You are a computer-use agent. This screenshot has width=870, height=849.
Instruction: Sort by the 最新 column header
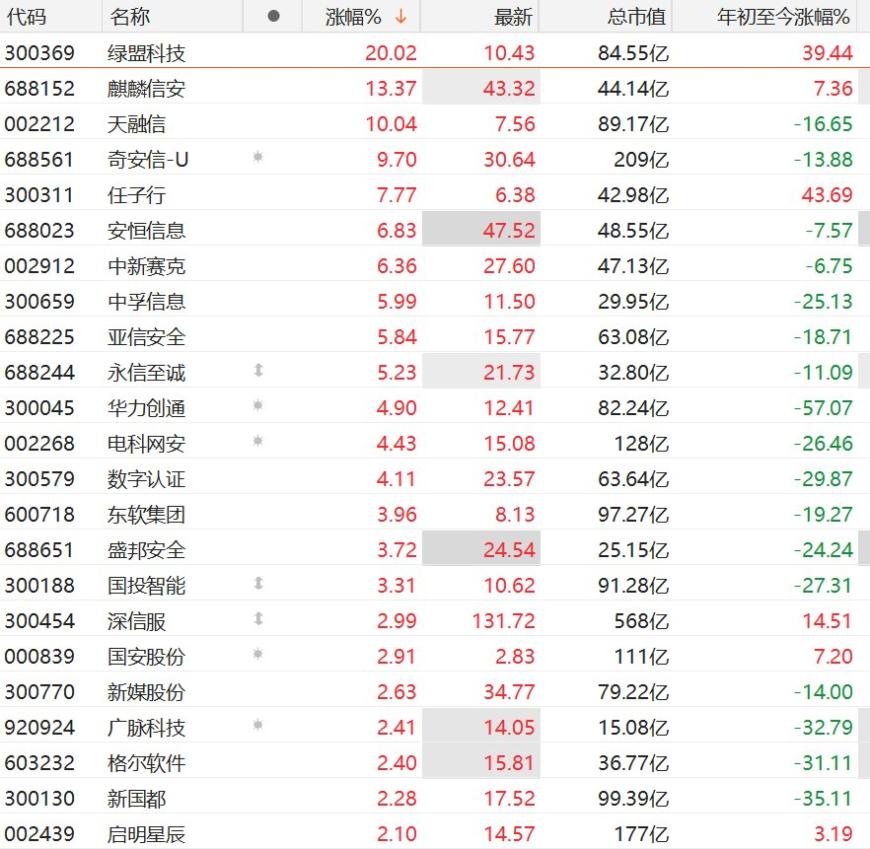(513, 17)
